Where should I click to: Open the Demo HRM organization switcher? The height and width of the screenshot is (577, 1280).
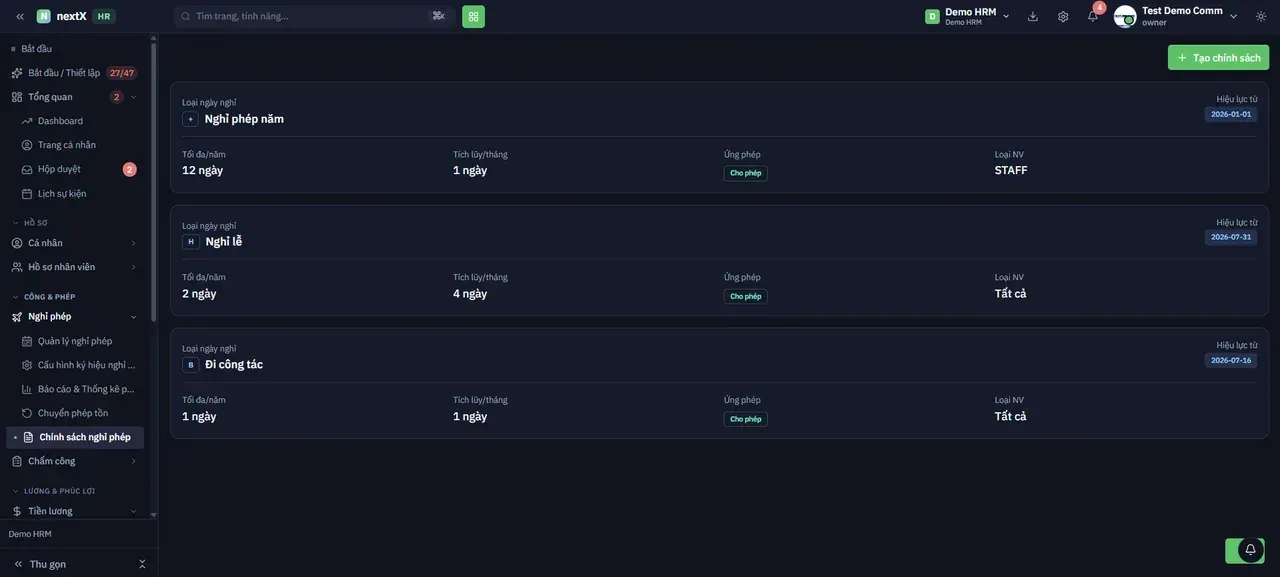point(967,16)
